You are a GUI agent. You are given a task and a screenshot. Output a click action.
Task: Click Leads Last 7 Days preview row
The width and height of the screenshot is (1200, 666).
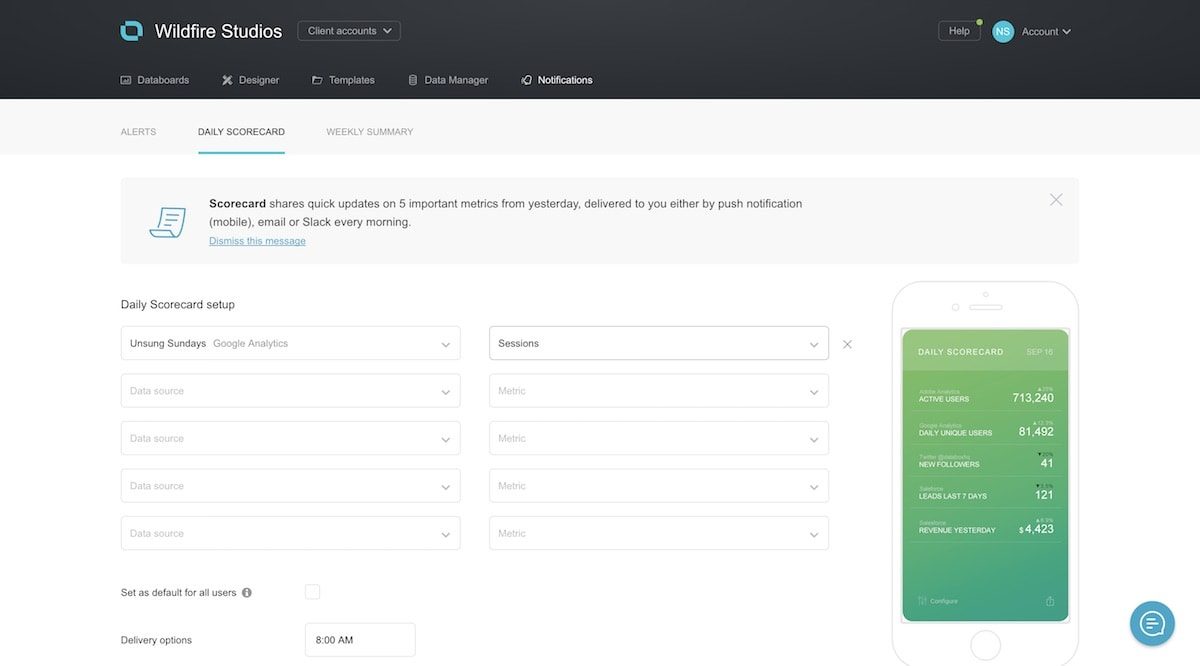point(985,492)
